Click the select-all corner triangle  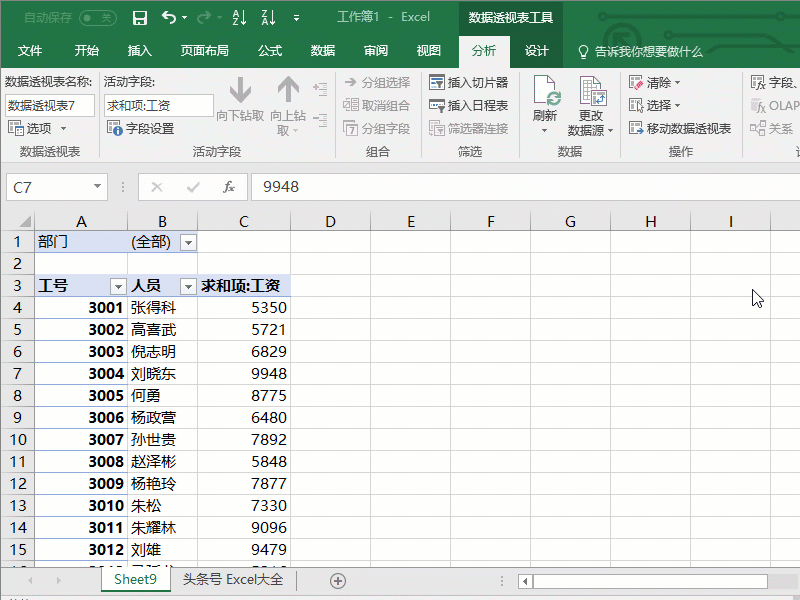pyautogui.click(x=24, y=221)
